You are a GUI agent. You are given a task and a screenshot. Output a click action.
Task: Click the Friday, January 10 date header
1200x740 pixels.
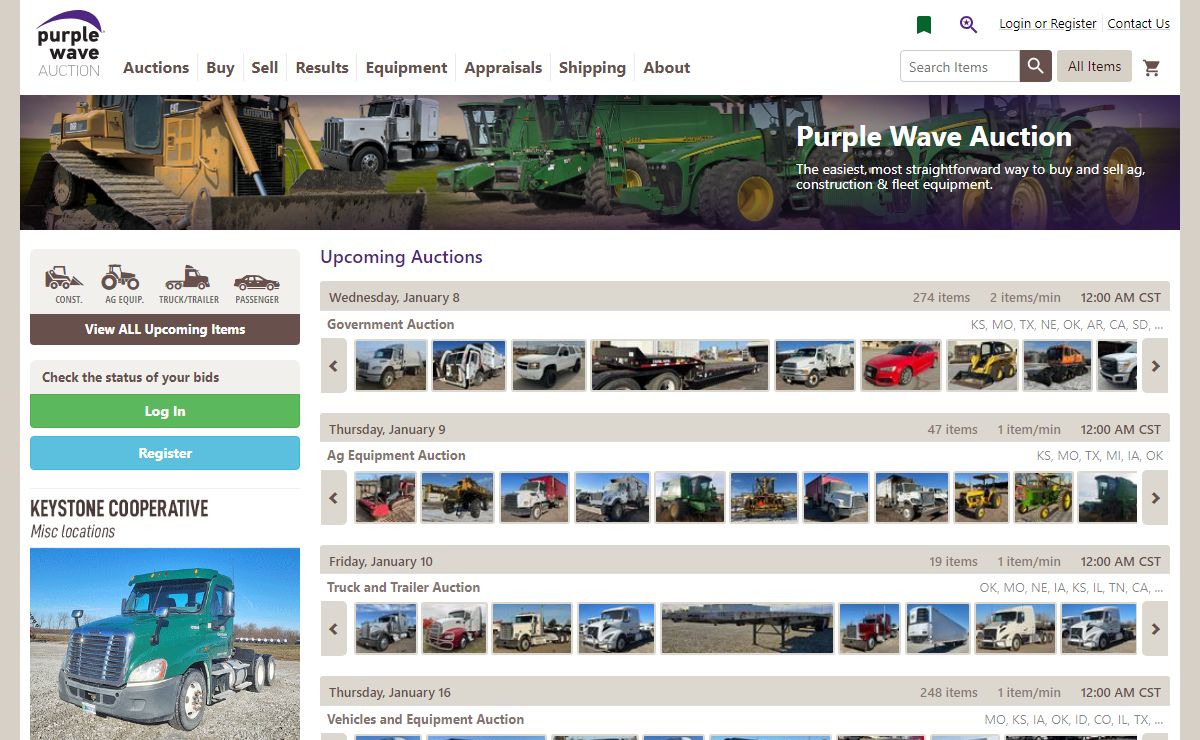coord(381,561)
